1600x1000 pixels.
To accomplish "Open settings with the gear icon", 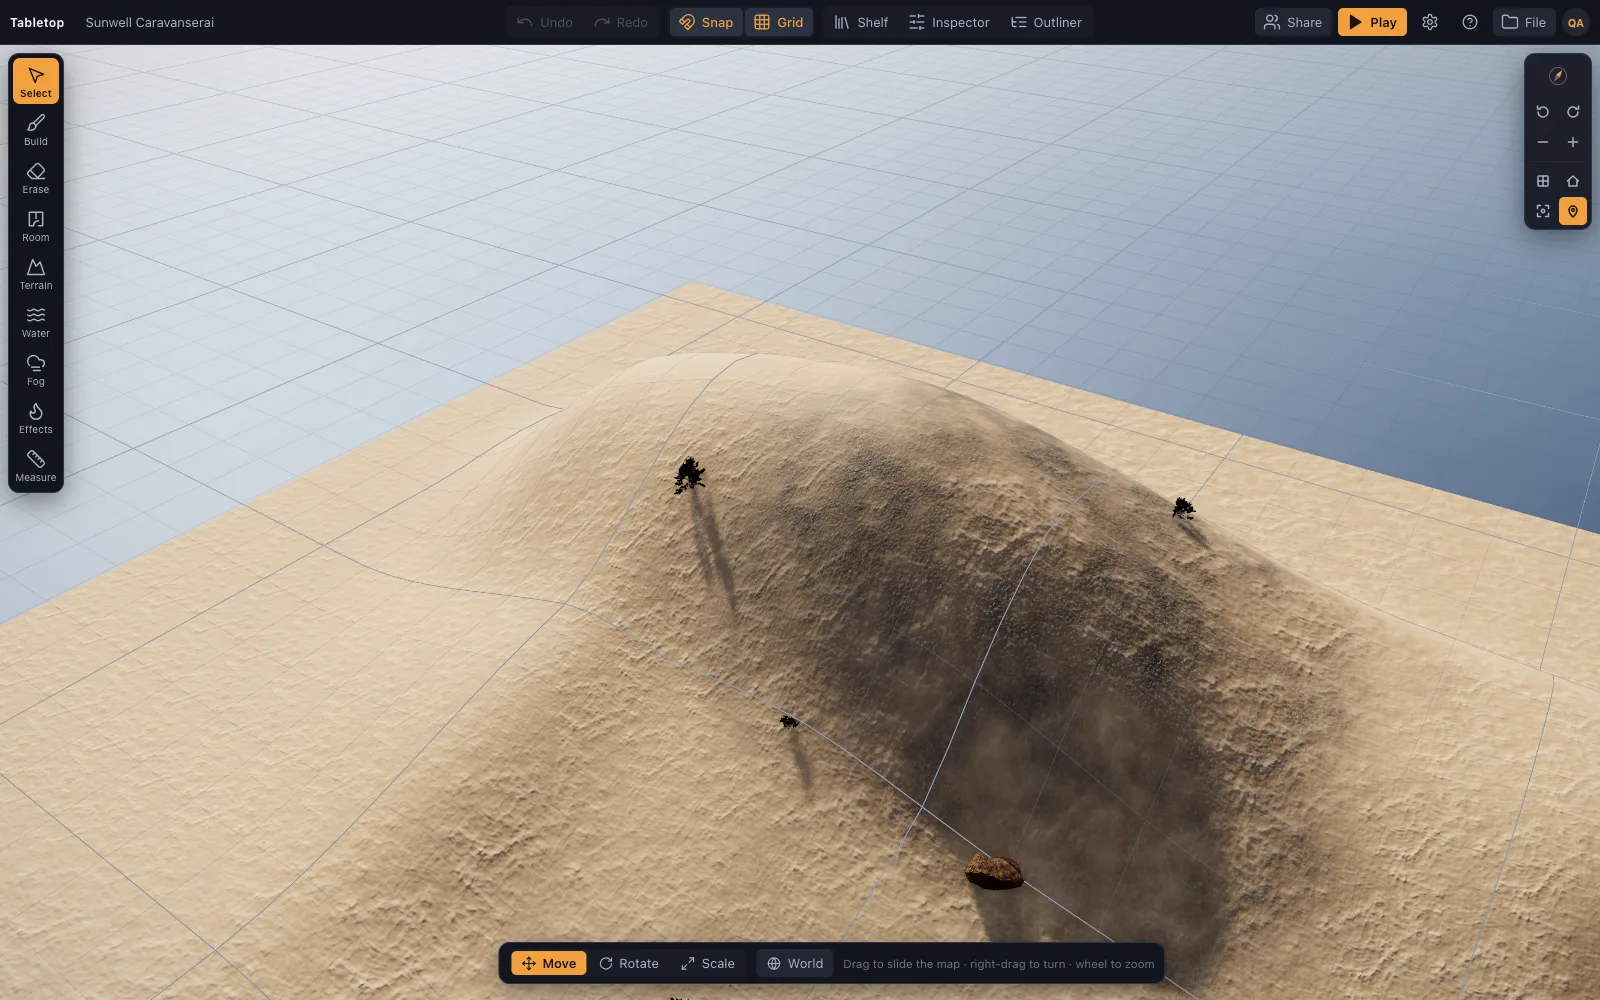I will tap(1430, 22).
